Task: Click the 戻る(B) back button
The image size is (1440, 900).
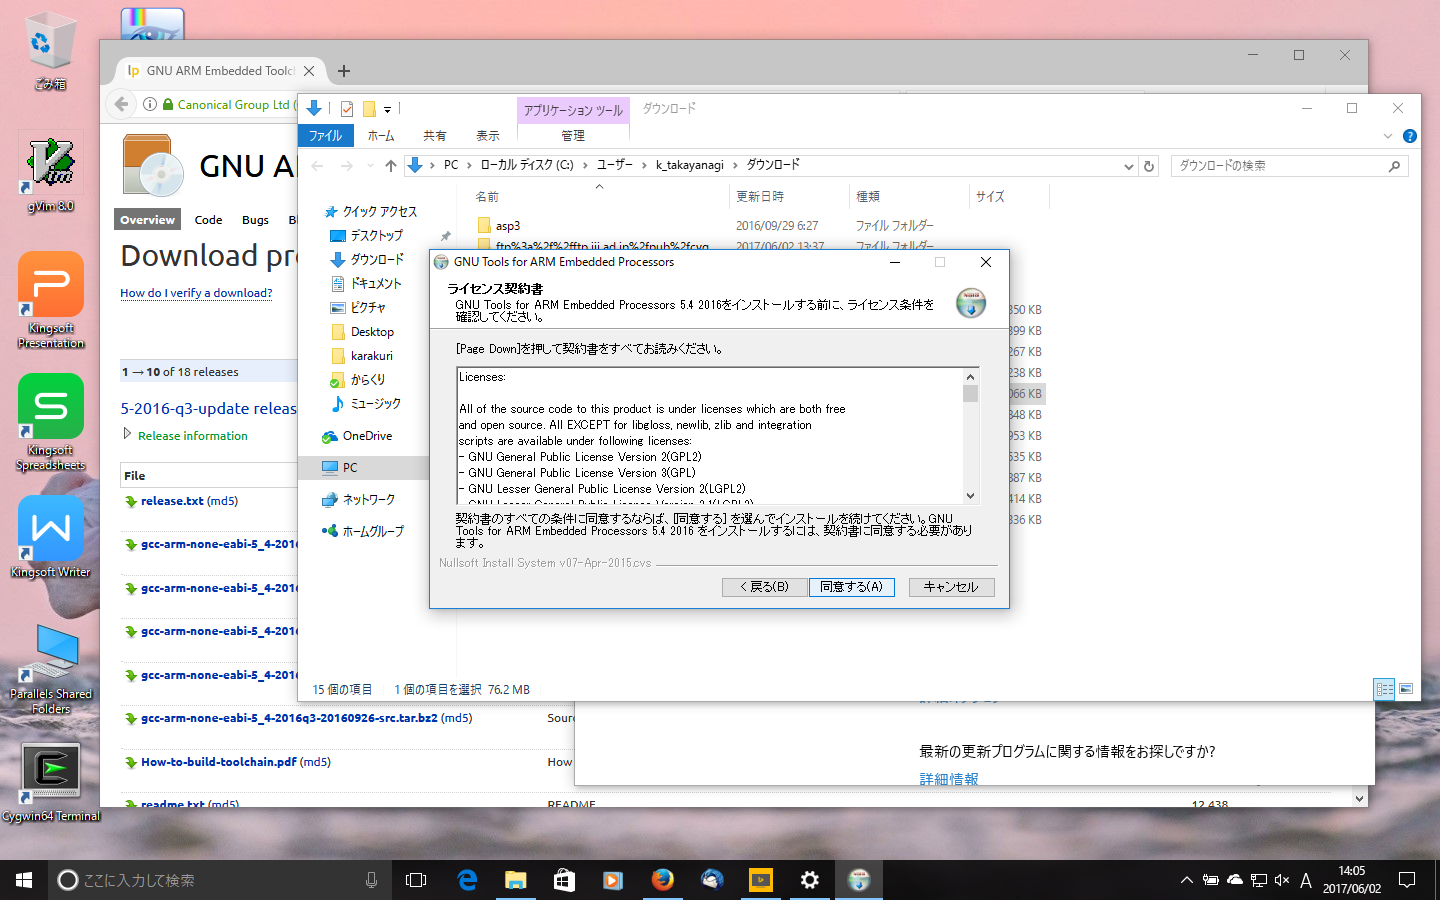Action: [x=764, y=587]
